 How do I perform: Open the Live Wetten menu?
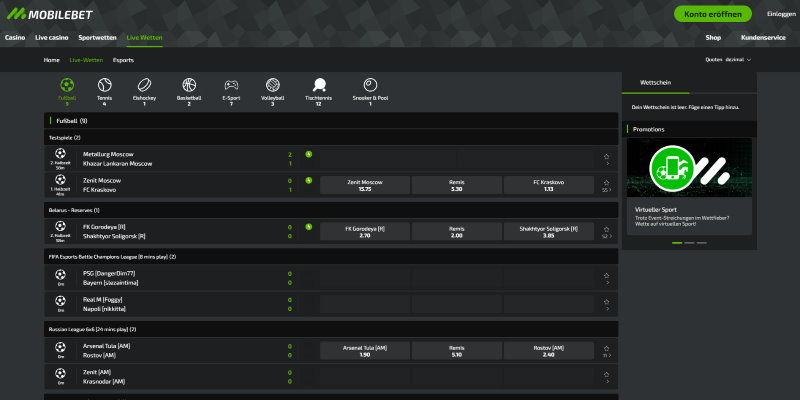(x=144, y=38)
